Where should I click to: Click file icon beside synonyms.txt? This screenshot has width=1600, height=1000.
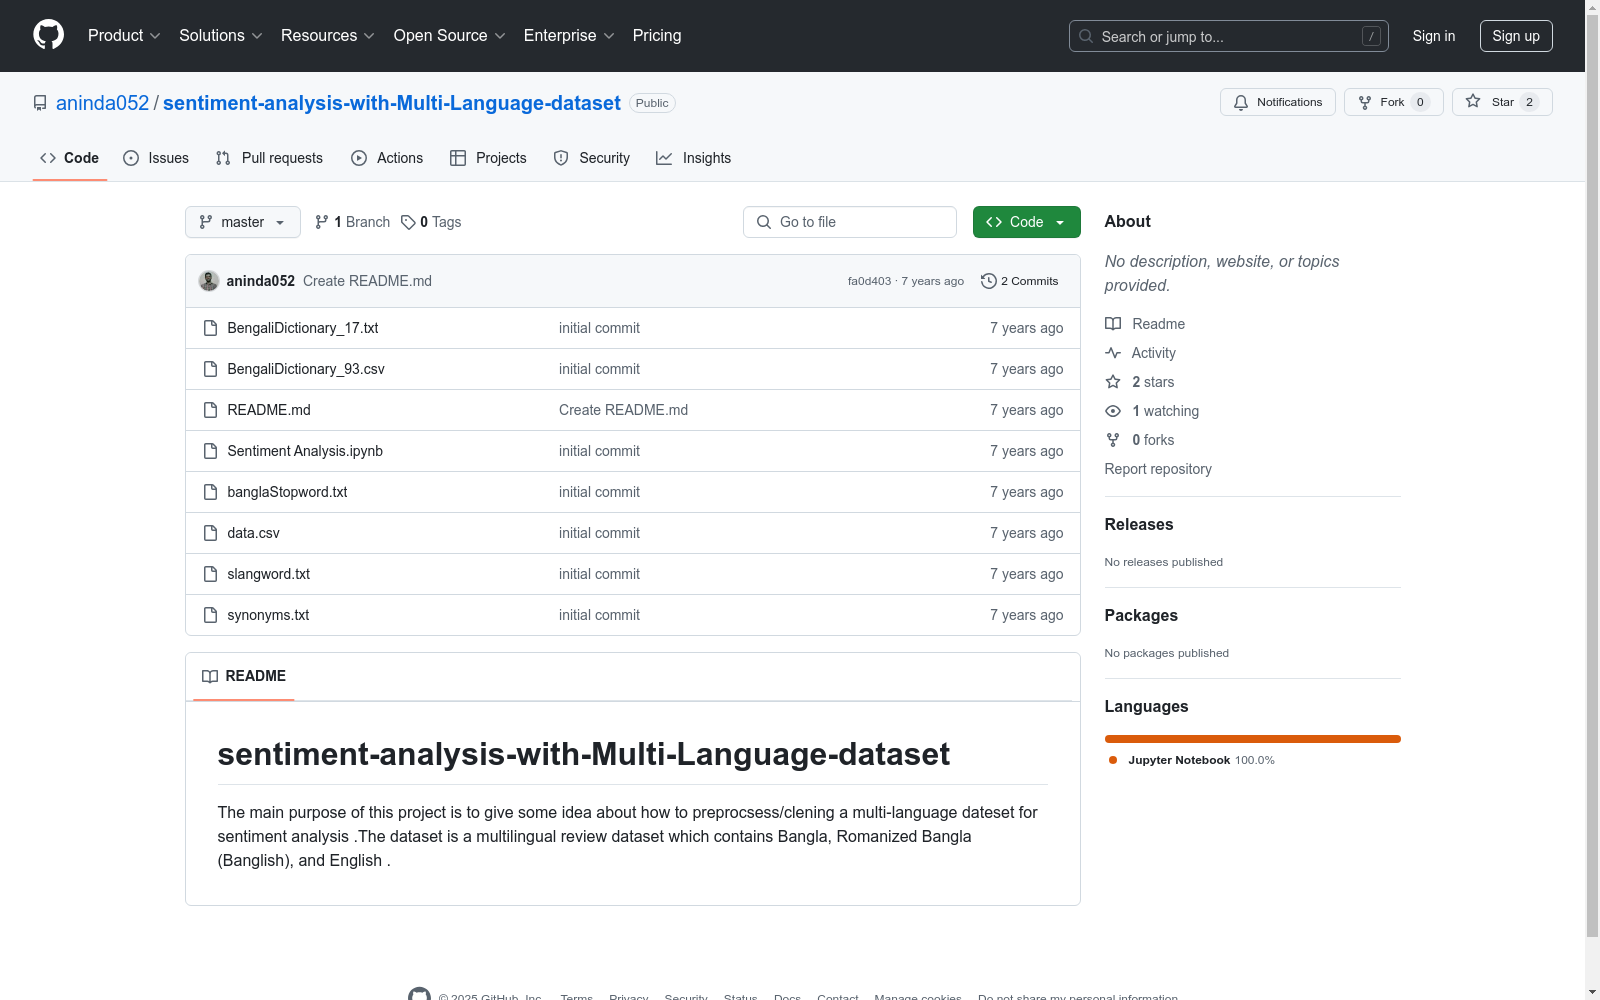pyautogui.click(x=210, y=615)
